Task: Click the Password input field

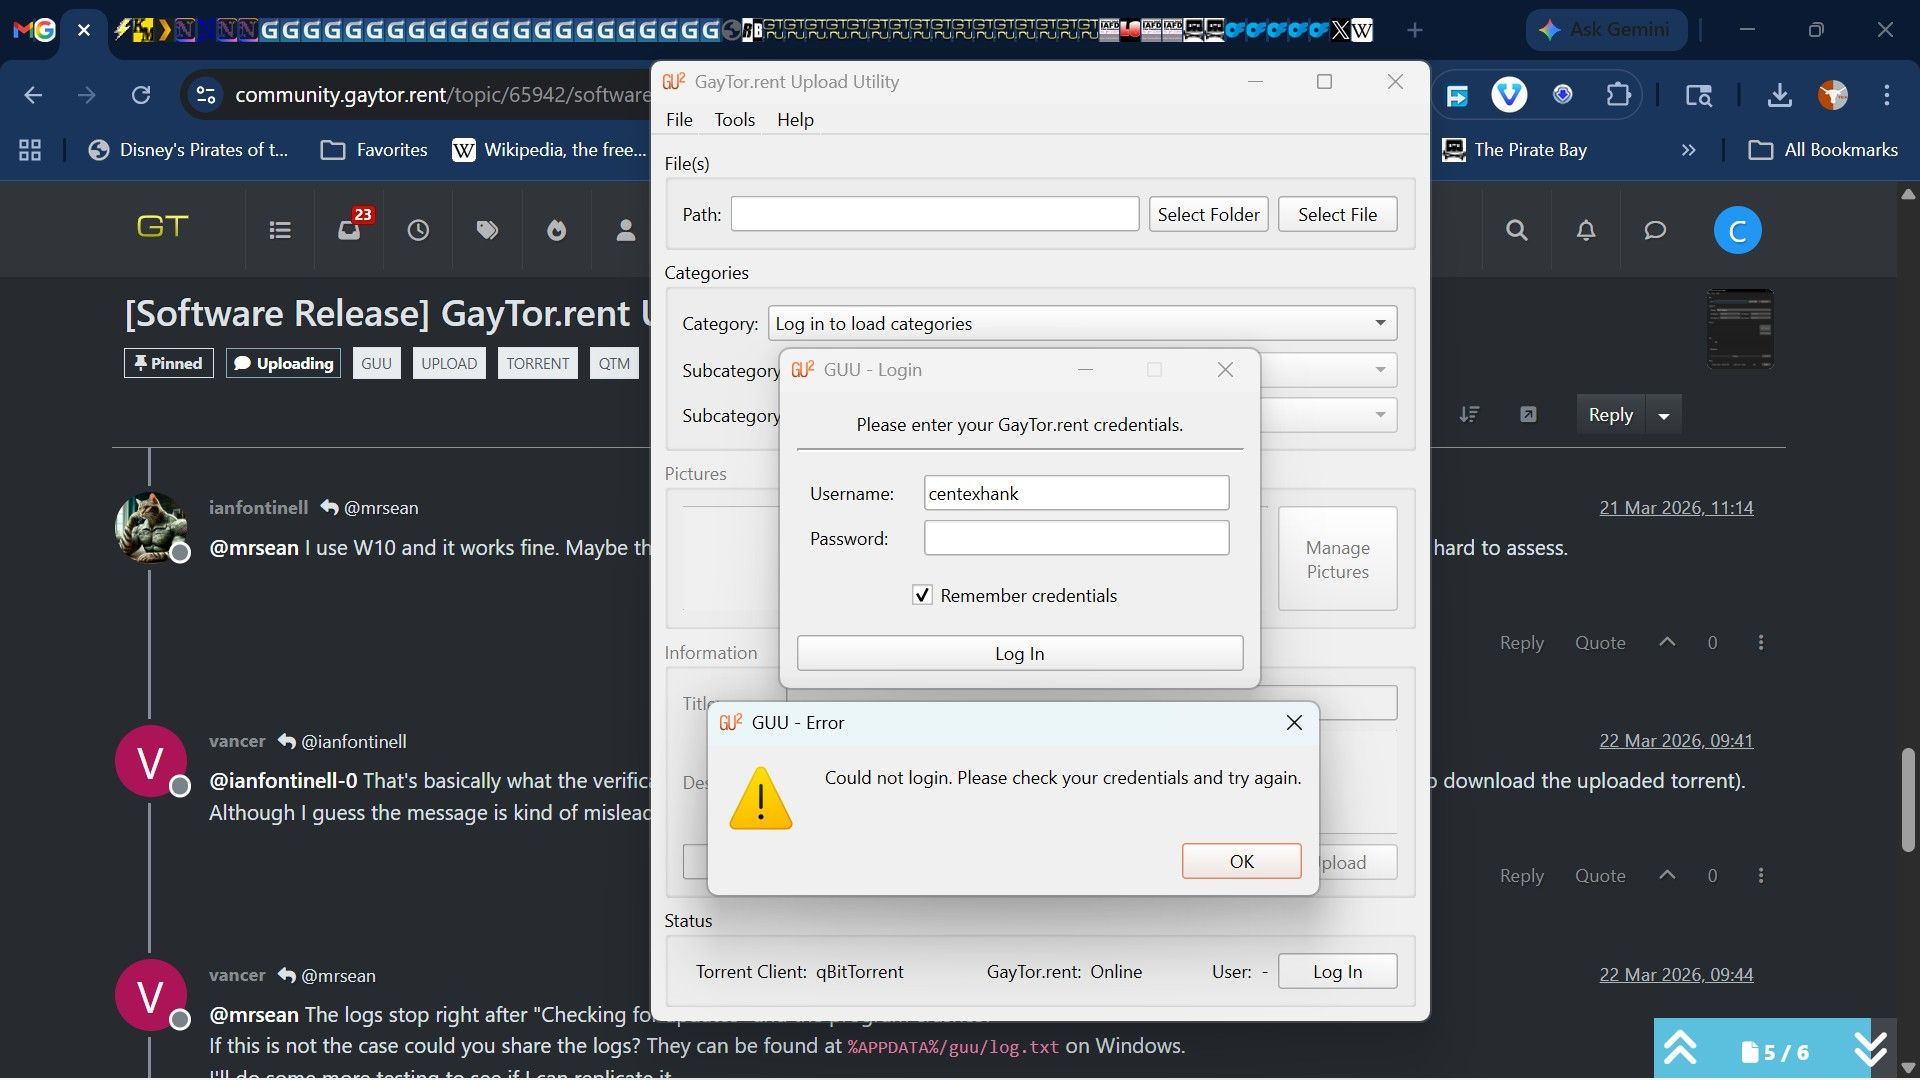Action: 1076,538
